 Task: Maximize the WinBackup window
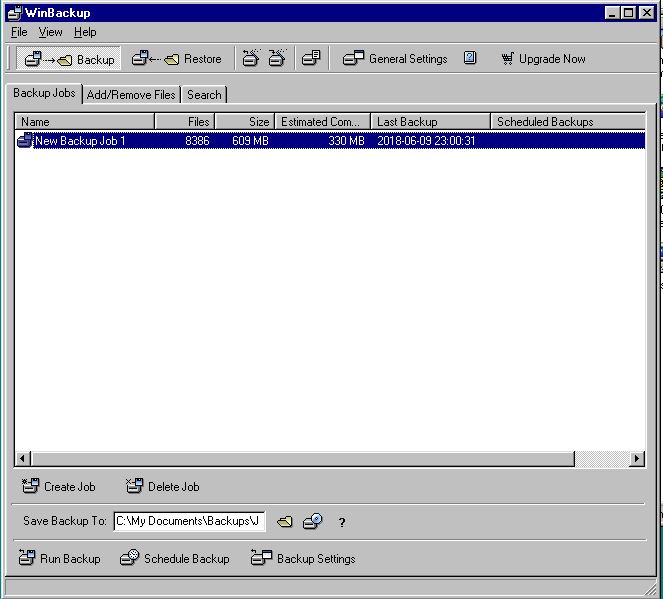tap(629, 13)
